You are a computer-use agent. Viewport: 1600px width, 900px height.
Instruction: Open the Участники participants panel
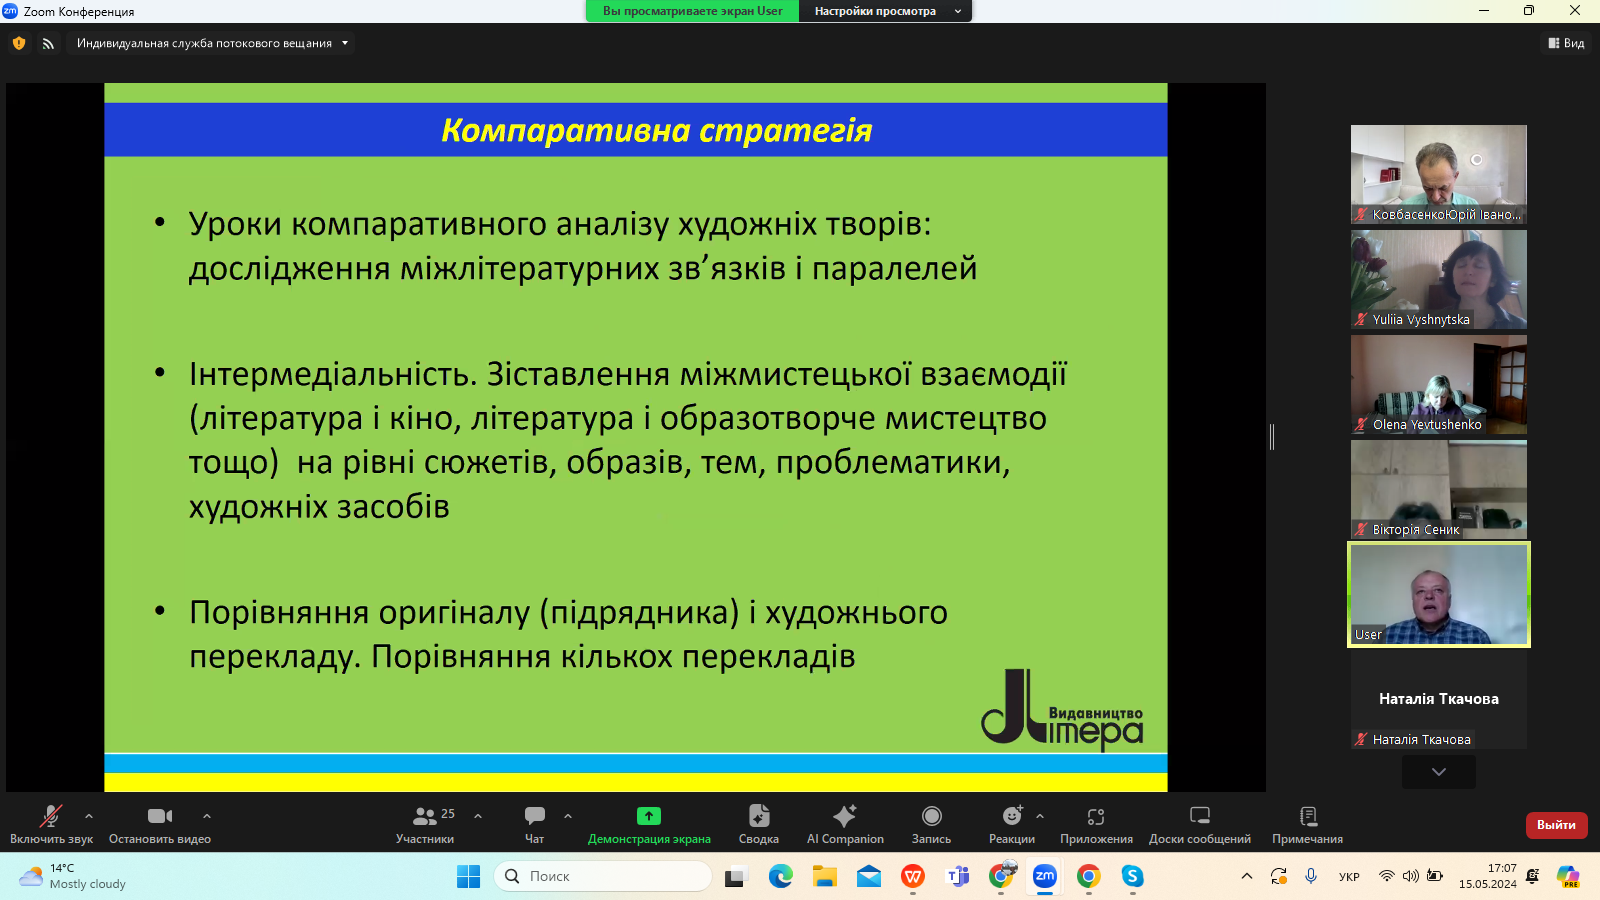(425, 824)
